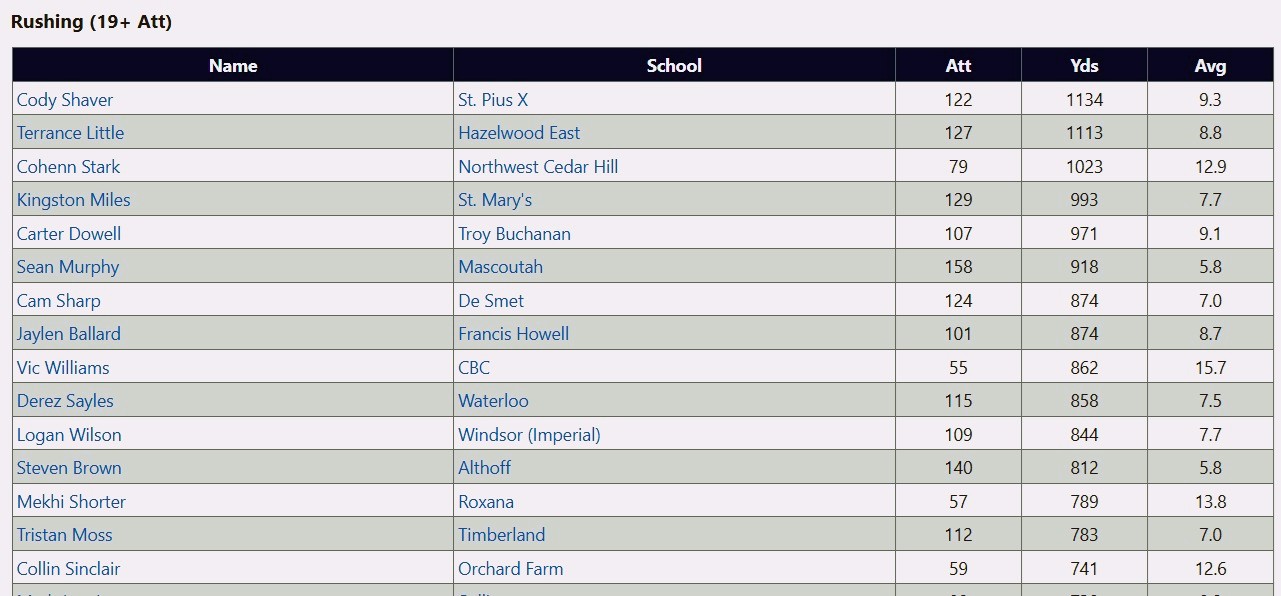The image size is (1281, 596).
Task: Click the School column header
Action: pyautogui.click(x=674, y=66)
